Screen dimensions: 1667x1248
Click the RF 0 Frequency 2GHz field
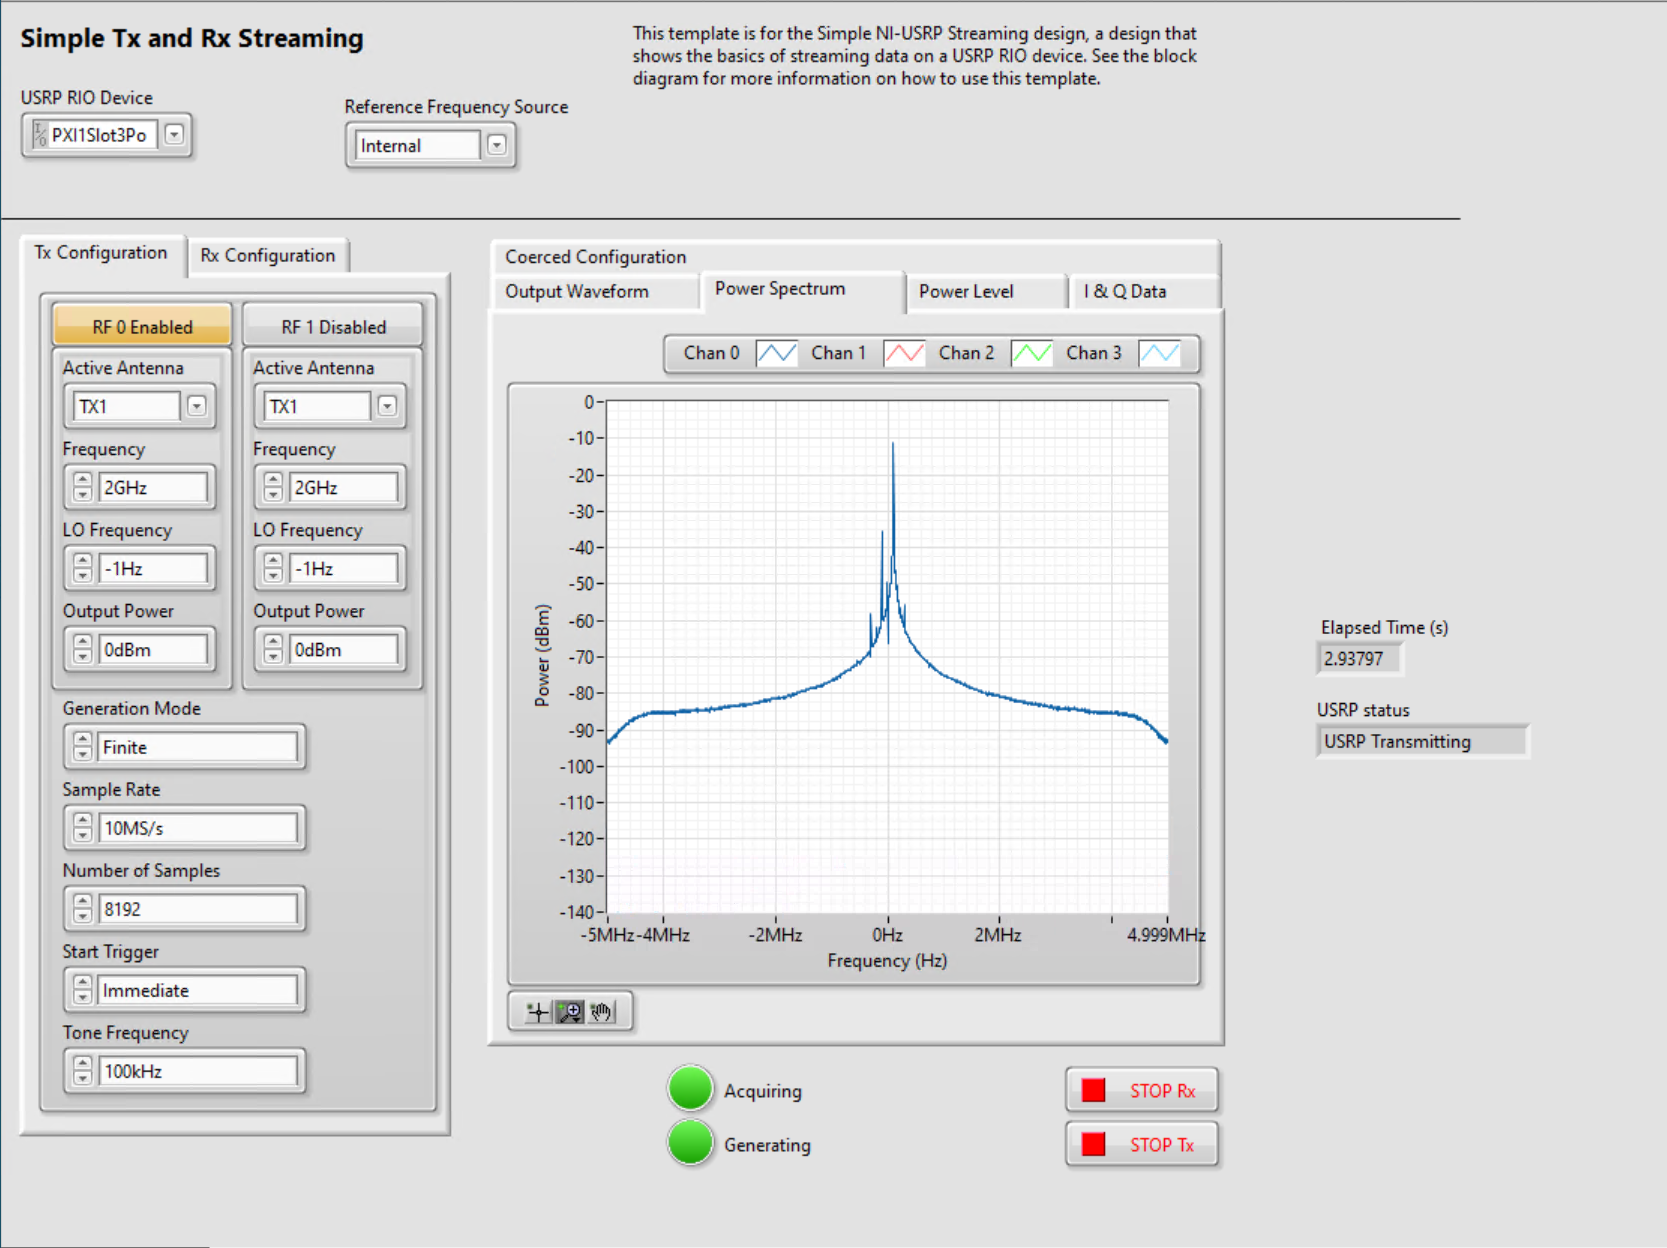tap(153, 488)
